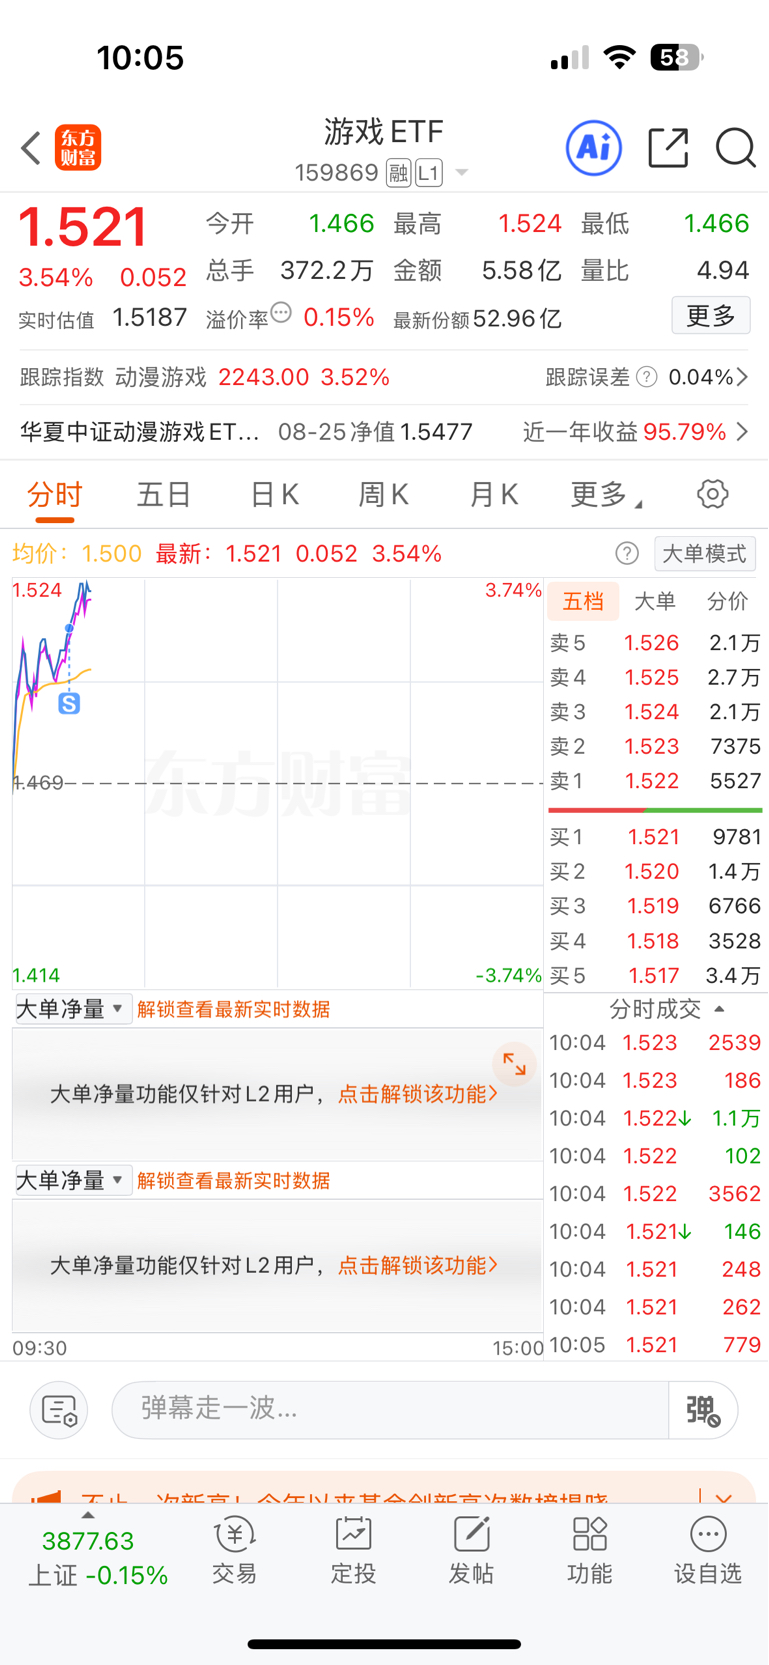Switch to the 日K tab
The height and width of the screenshot is (1665, 769).
(x=274, y=494)
